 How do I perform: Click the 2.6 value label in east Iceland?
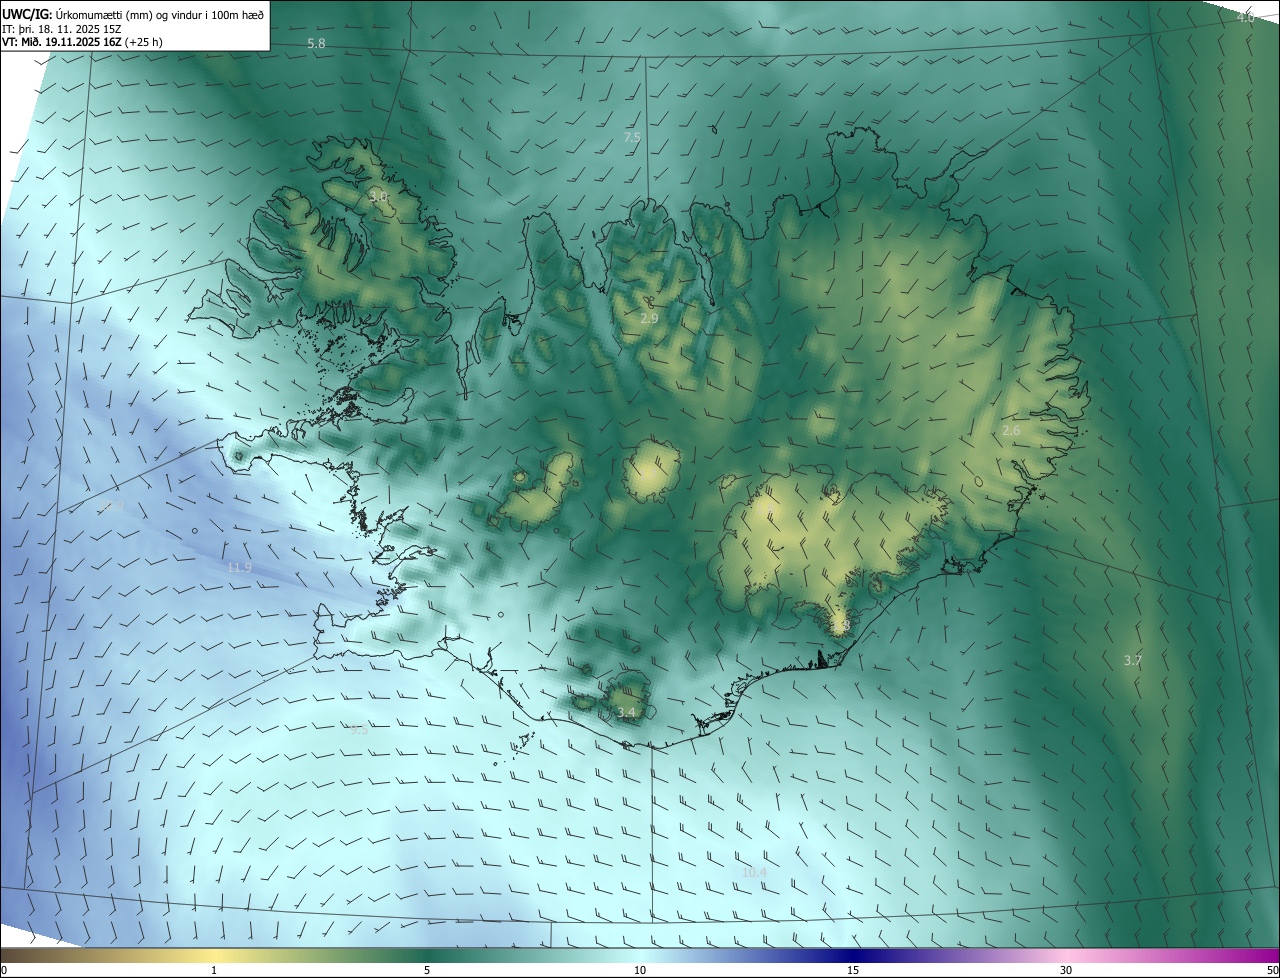click(1011, 430)
